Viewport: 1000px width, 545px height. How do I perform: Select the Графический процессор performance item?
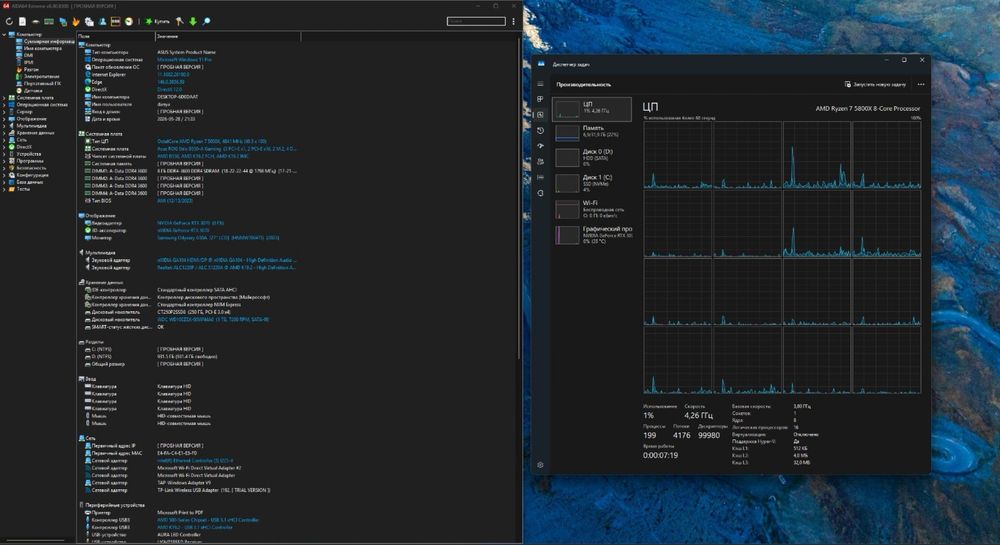(592, 235)
